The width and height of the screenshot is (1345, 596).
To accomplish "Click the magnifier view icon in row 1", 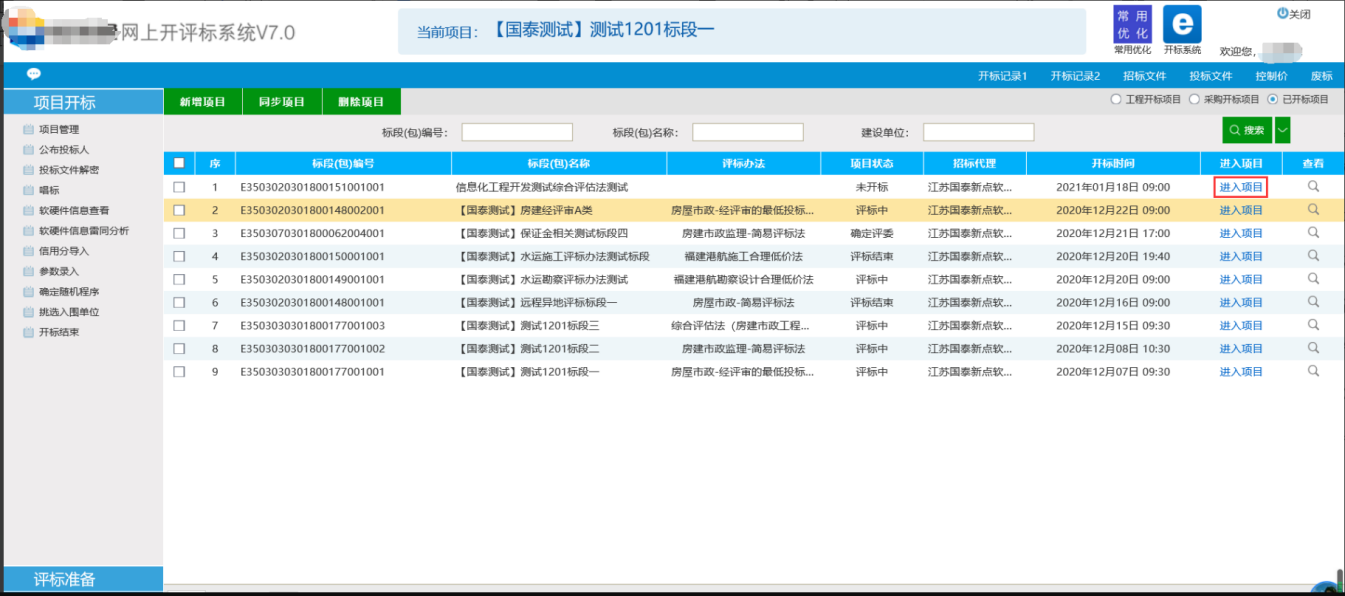I will click(x=1313, y=187).
